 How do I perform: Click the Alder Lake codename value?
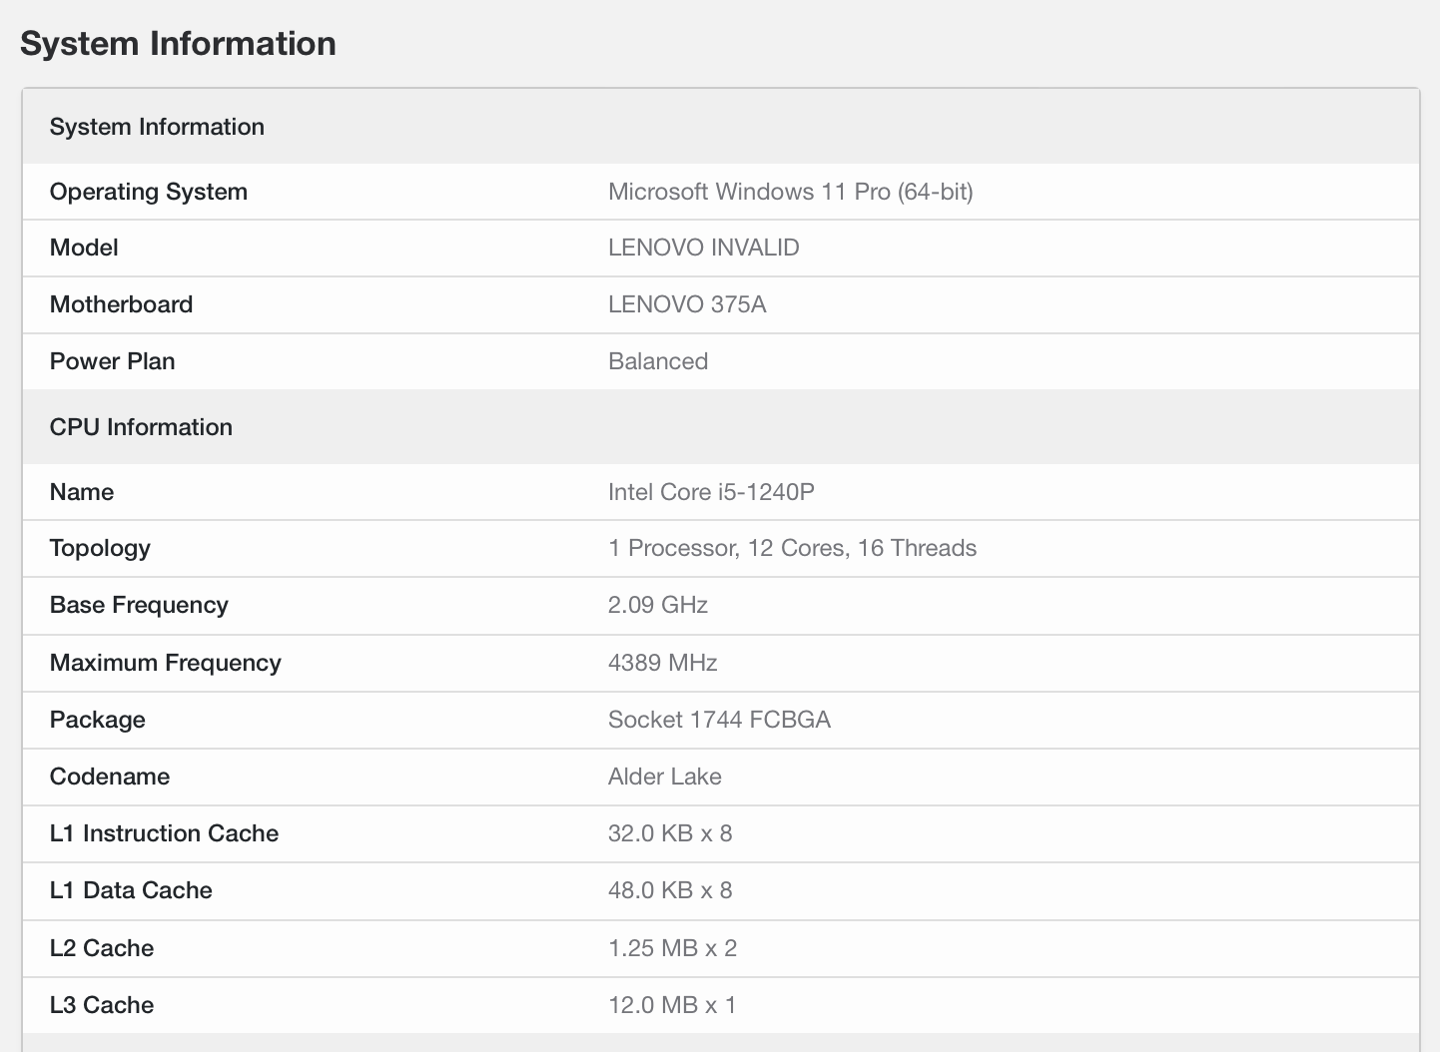pos(664,777)
